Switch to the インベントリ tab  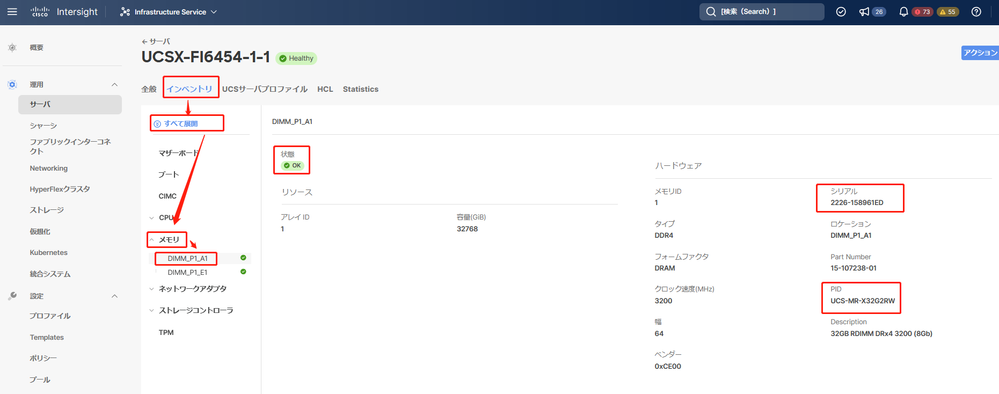point(189,89)
